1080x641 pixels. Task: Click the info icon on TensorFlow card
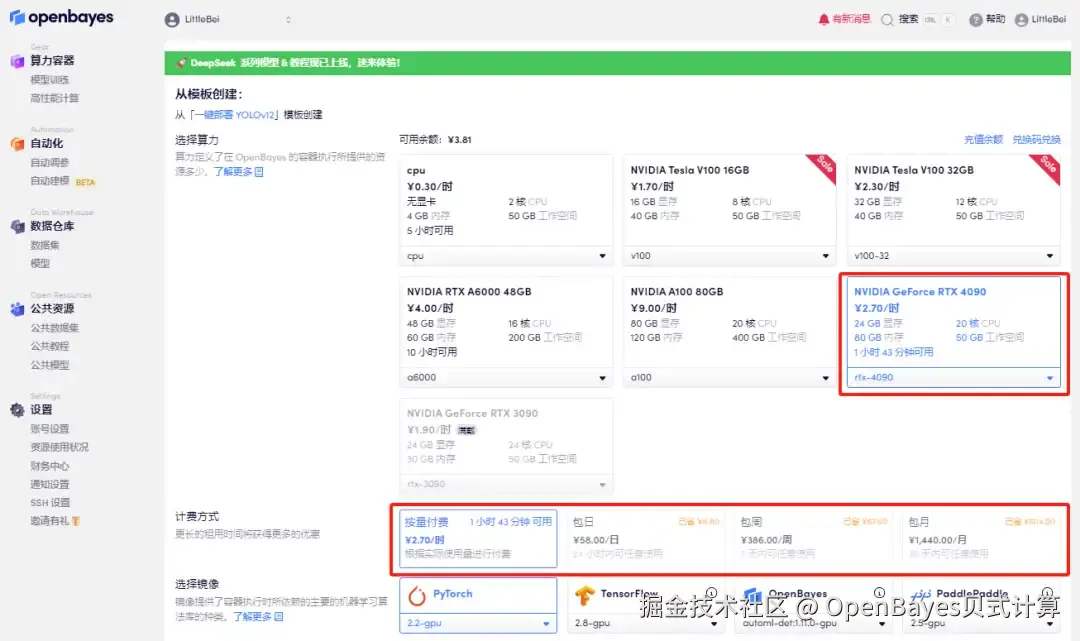[x=712, y=592]
